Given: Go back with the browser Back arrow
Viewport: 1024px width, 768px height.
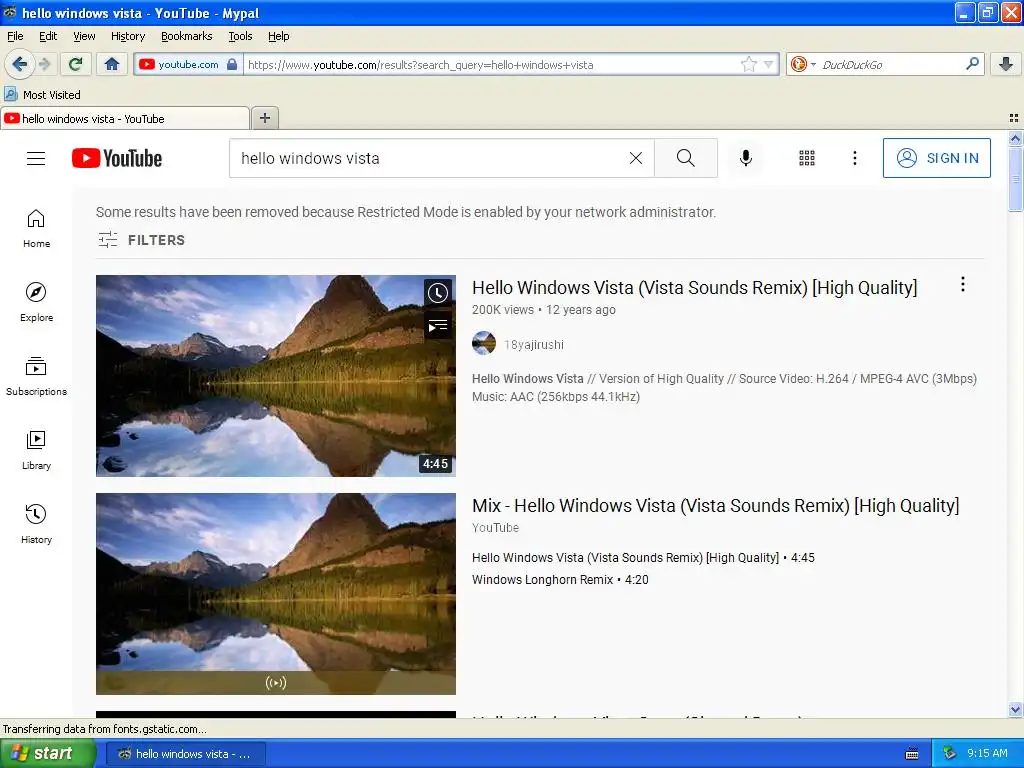Looking at the screenshot, I should pos(19,64).
